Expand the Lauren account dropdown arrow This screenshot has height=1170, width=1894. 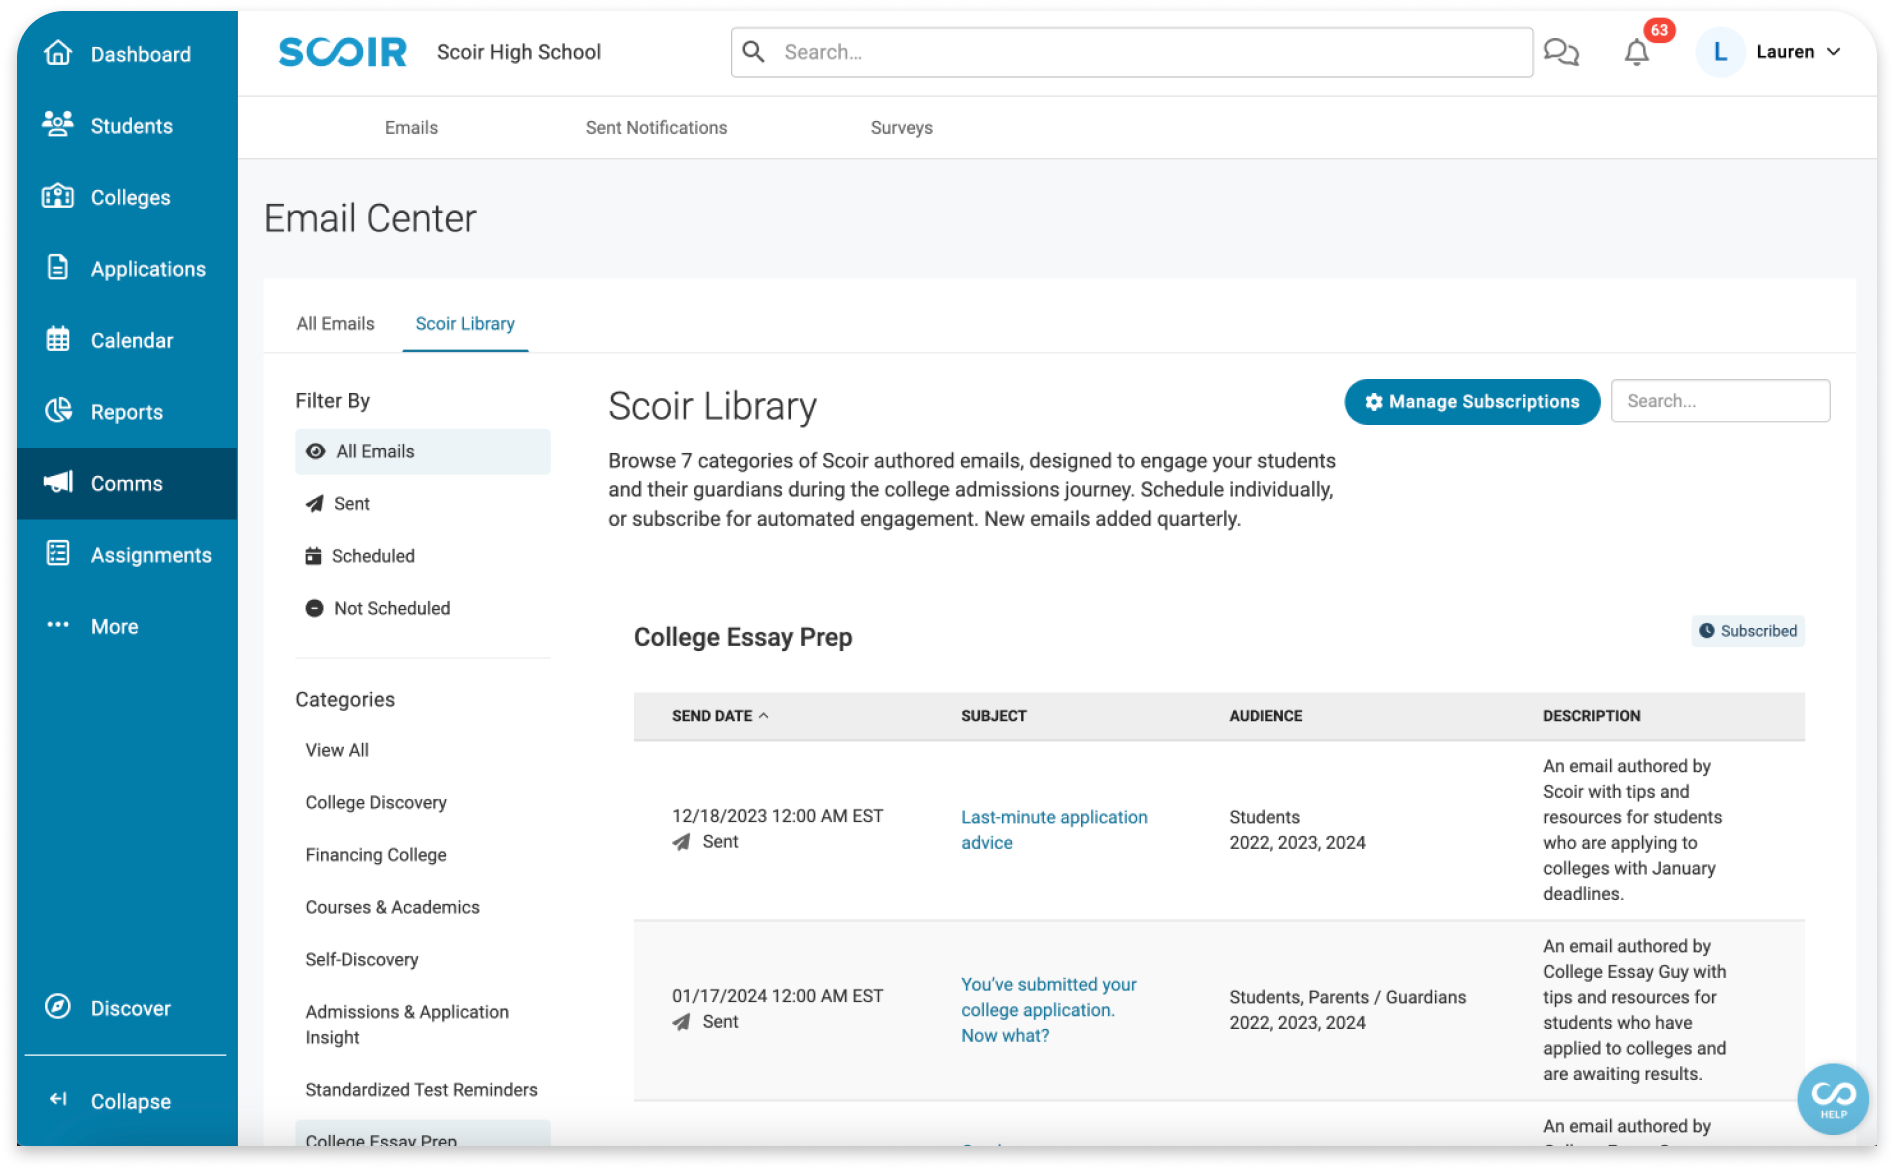1833,52
